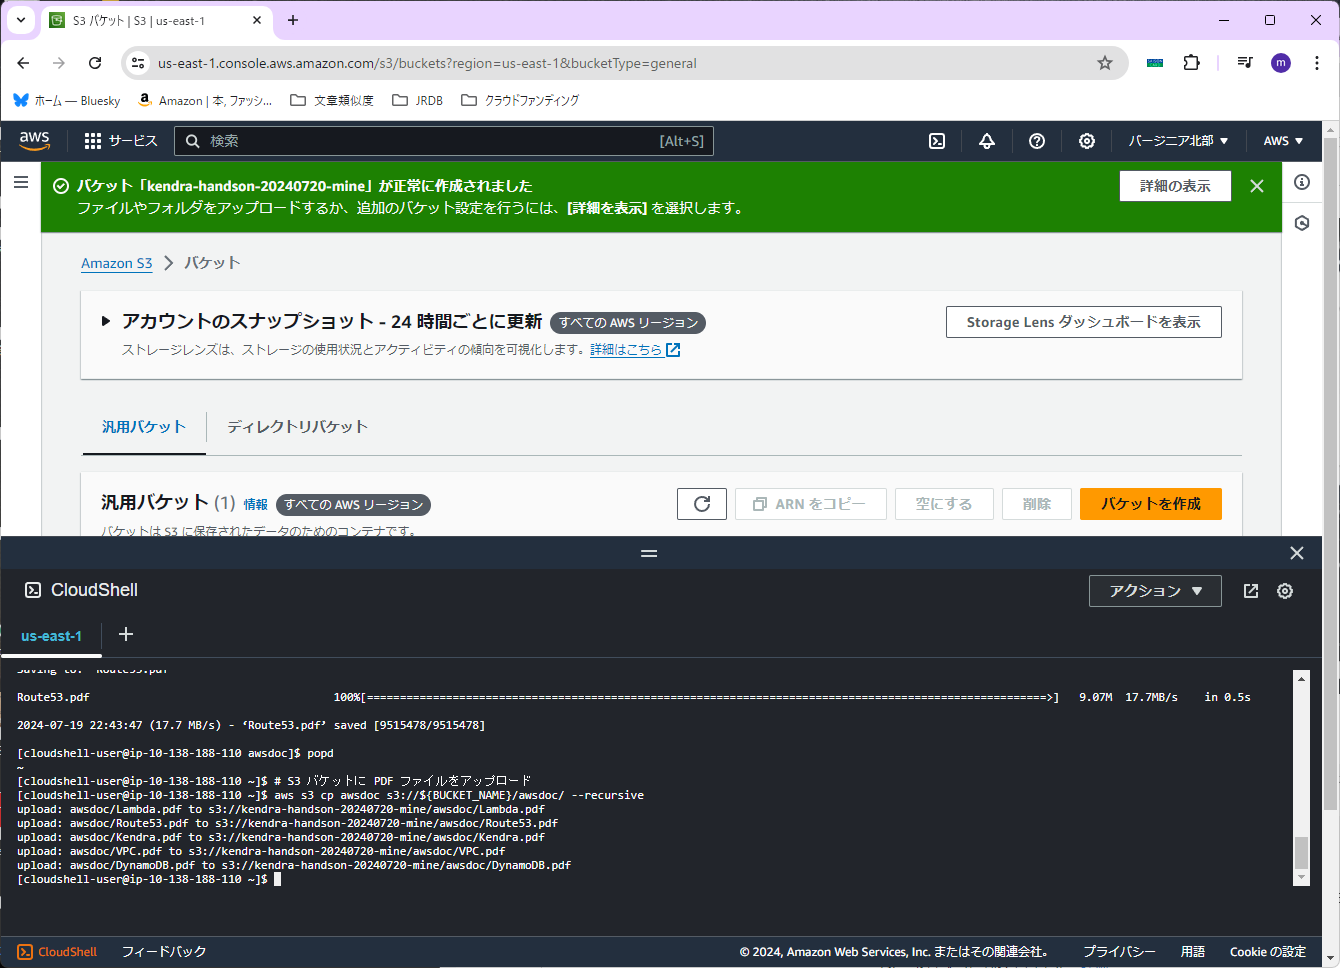Open console settings gear in the top bar
This screenshot has height=968, width=1340.
[1087, 141]
